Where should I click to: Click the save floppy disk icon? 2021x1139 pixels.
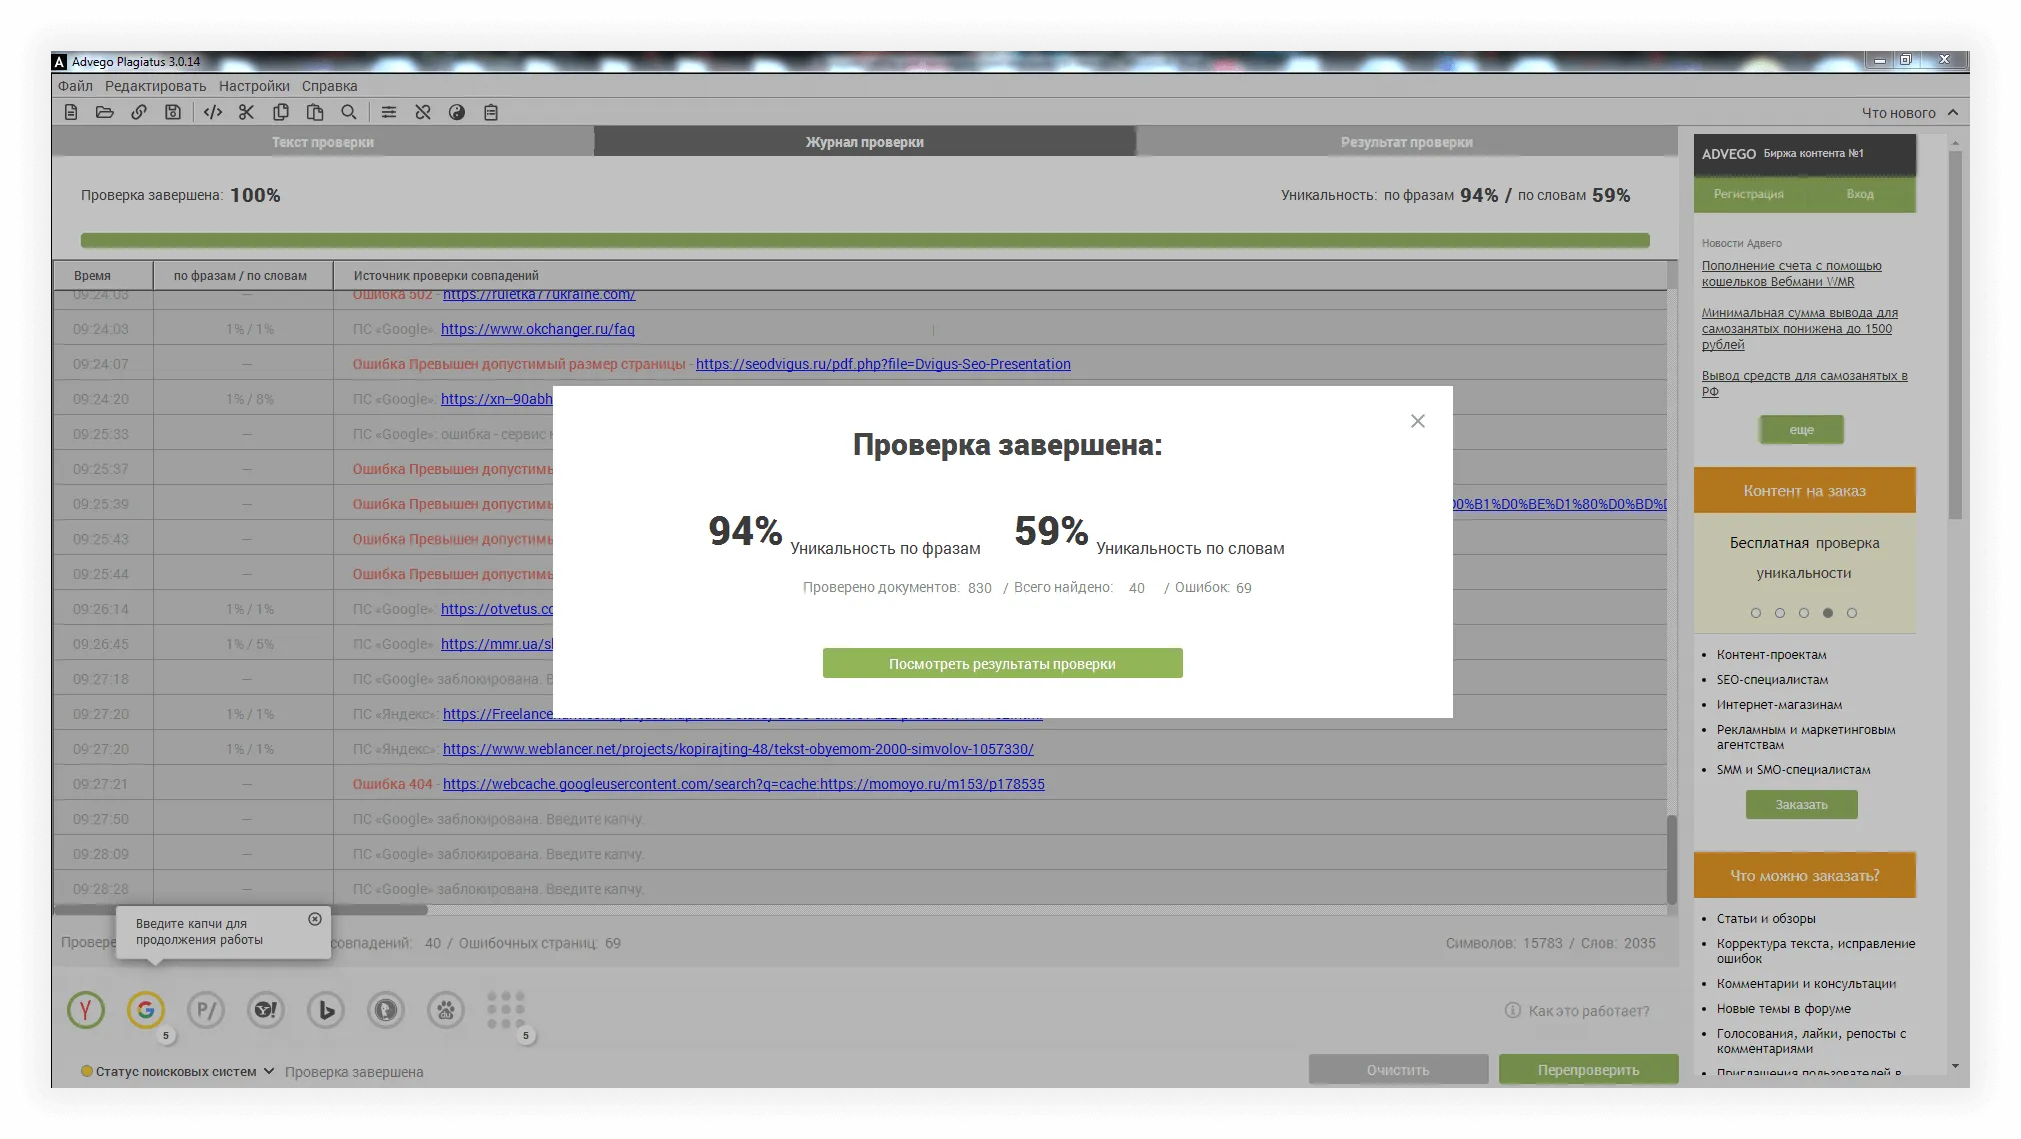tap(173, 112)
